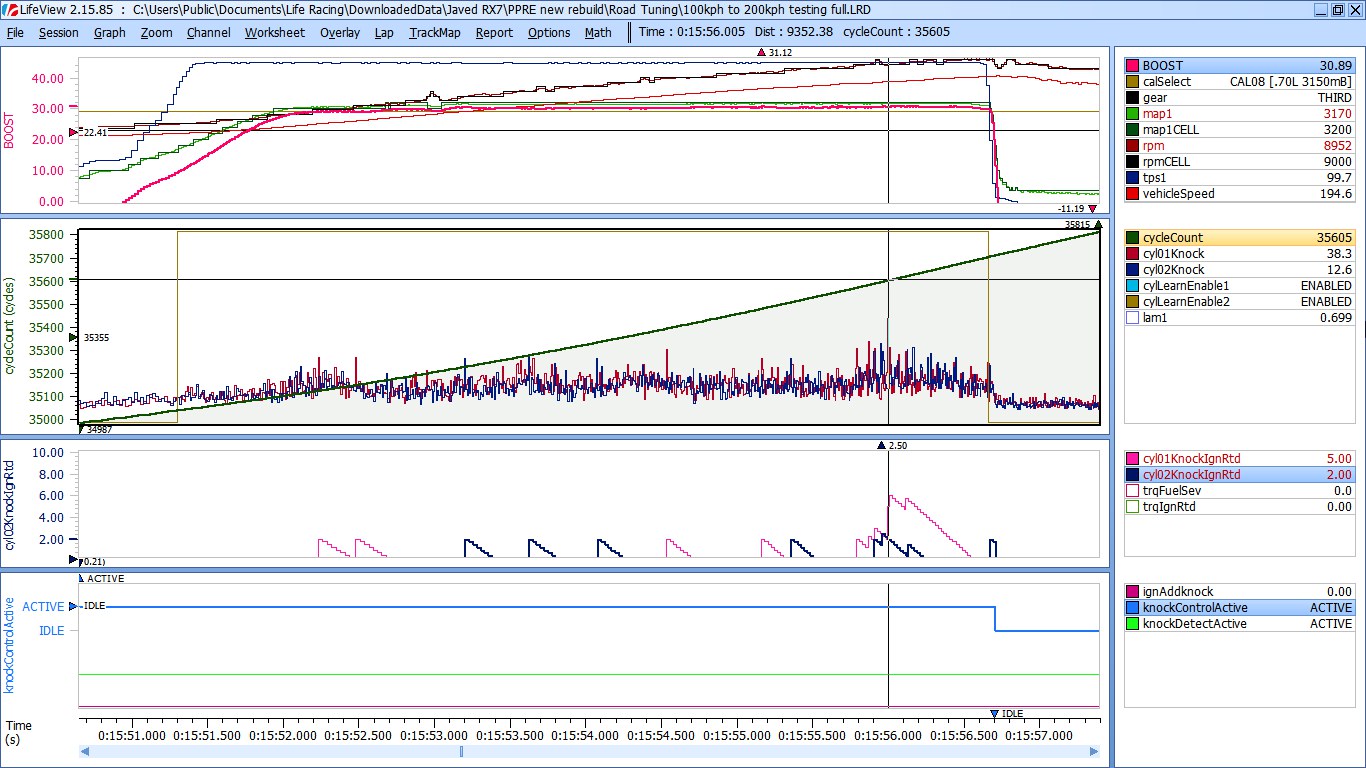The height and width of the screenshot is (768, 1366).
Task: Click the IDLE marker below the knock control graph
Action: point(1006,713)
